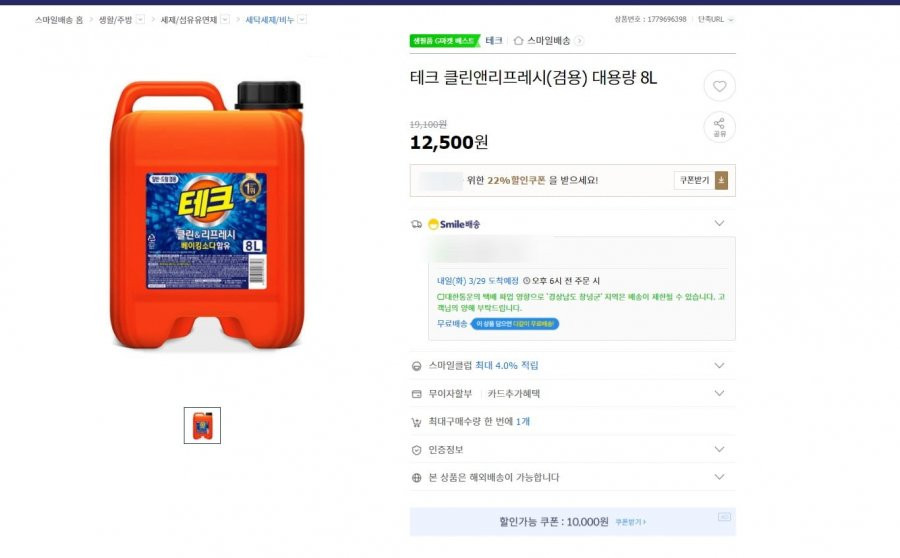Screen dimensions: 900x558
Task: Click the Smile배송 logo
Action: point(454,224)
